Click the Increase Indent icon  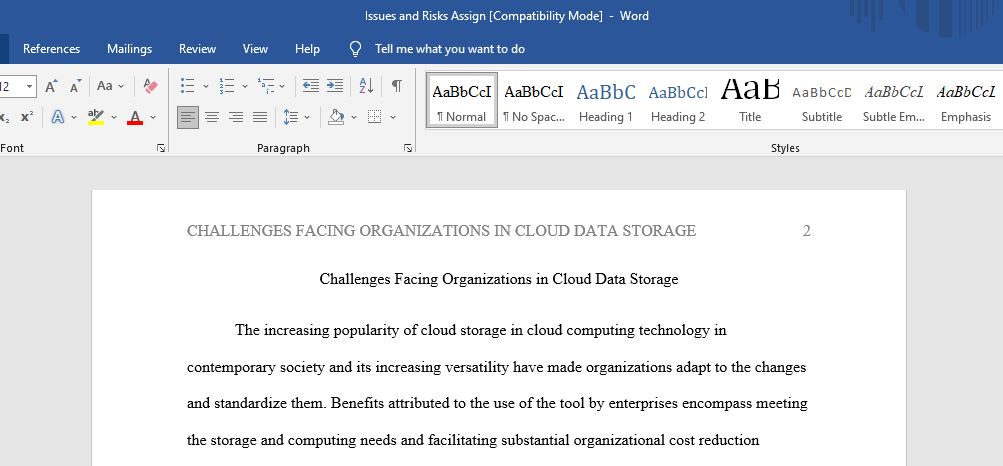click(x=335, y=86)
